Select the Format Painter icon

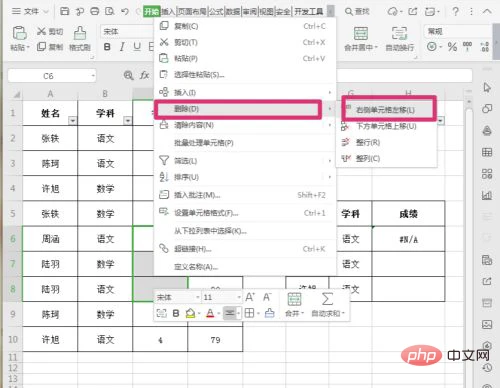coord(80,33)
